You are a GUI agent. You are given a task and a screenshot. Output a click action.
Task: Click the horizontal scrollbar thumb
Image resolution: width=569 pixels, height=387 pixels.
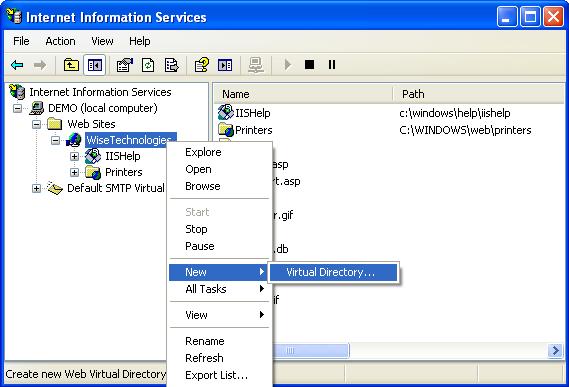pos(311,351)
